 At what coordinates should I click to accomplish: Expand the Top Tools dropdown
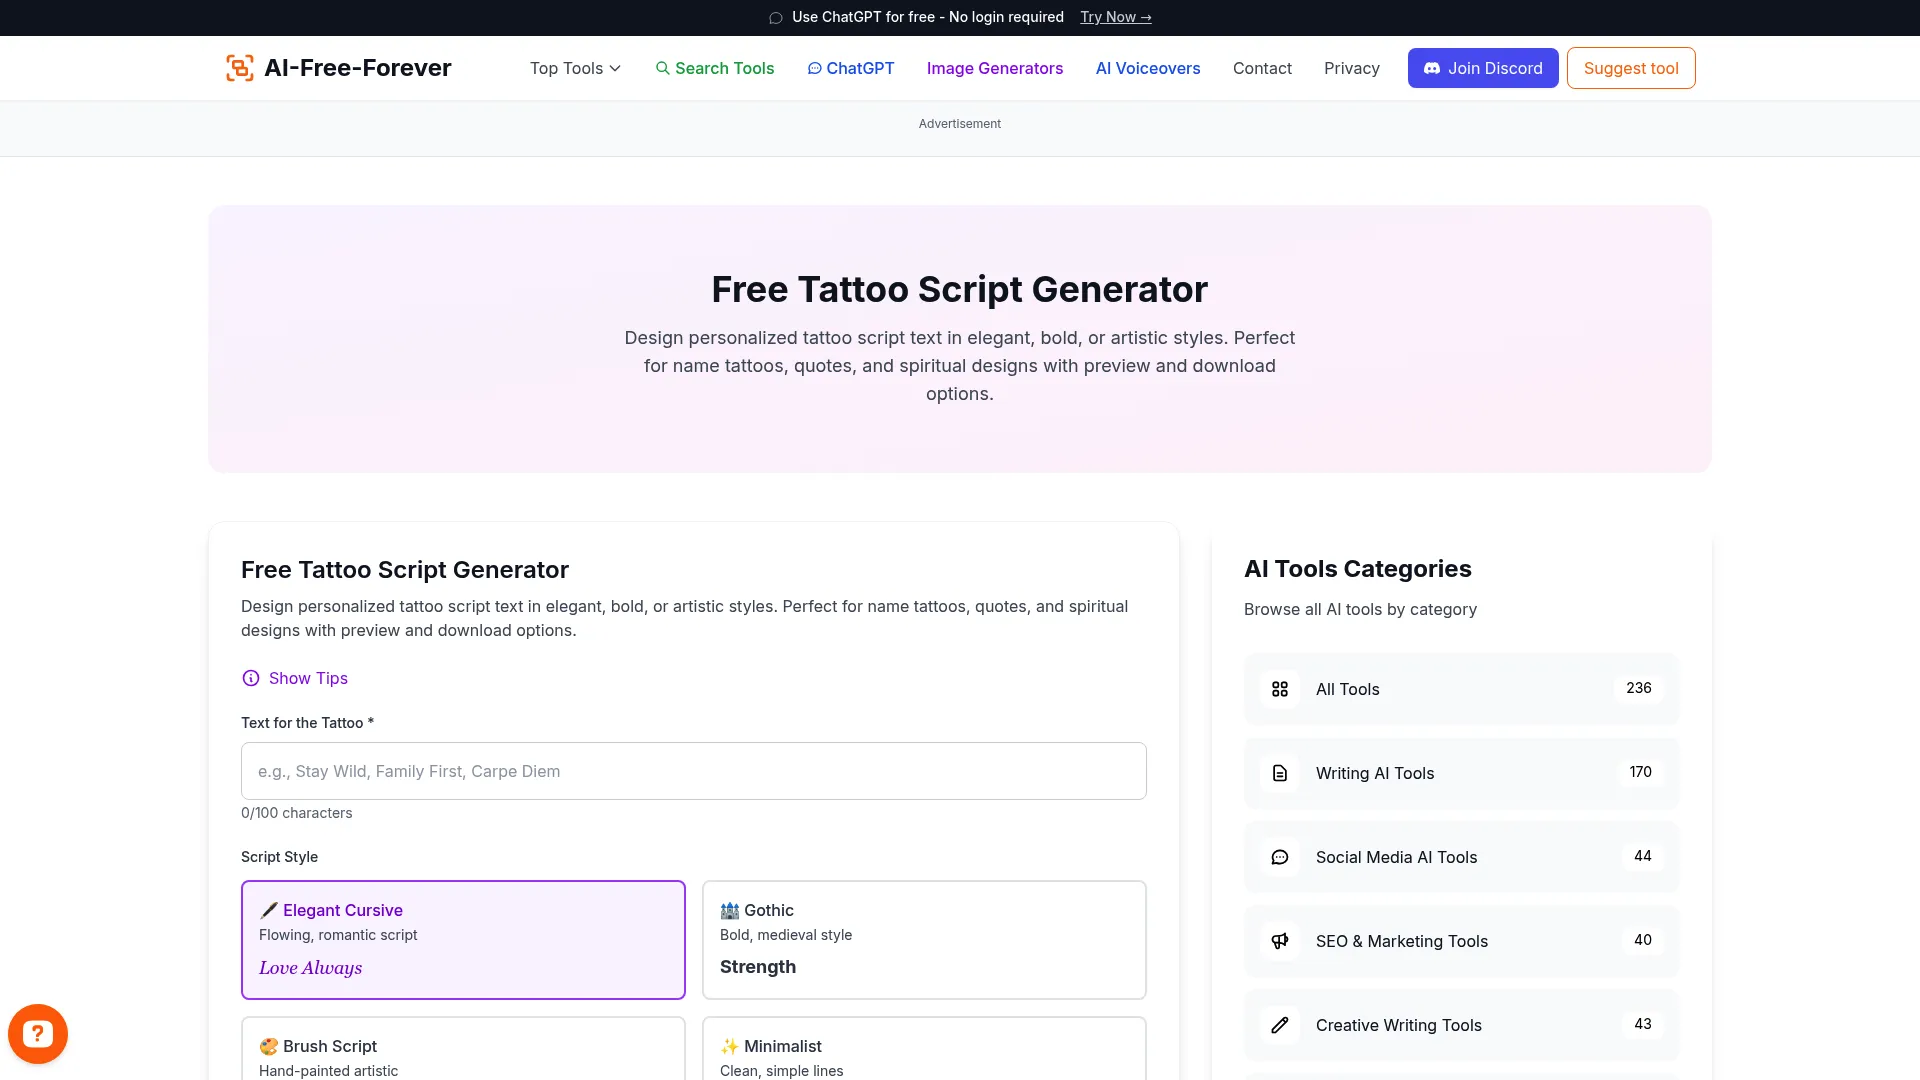click(575, 68)
